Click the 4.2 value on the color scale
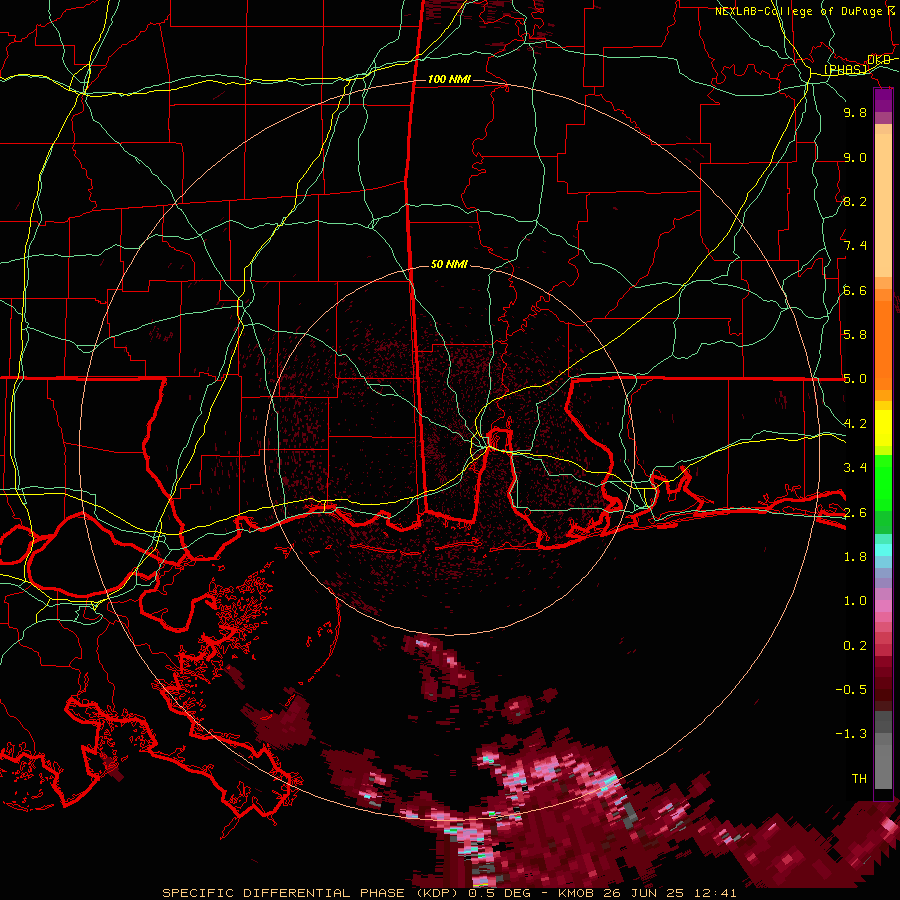 (855, 424)
